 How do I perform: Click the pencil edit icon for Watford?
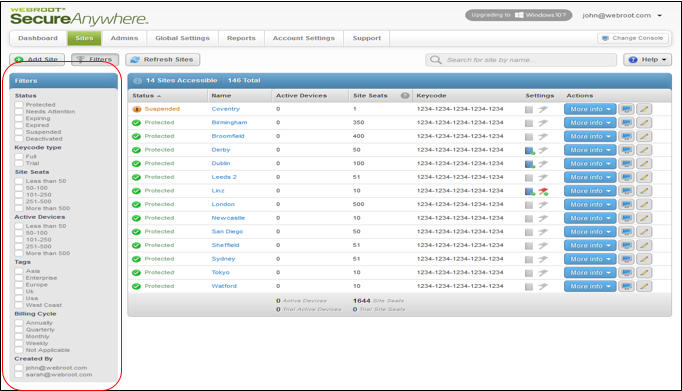(x=644, y=286)
